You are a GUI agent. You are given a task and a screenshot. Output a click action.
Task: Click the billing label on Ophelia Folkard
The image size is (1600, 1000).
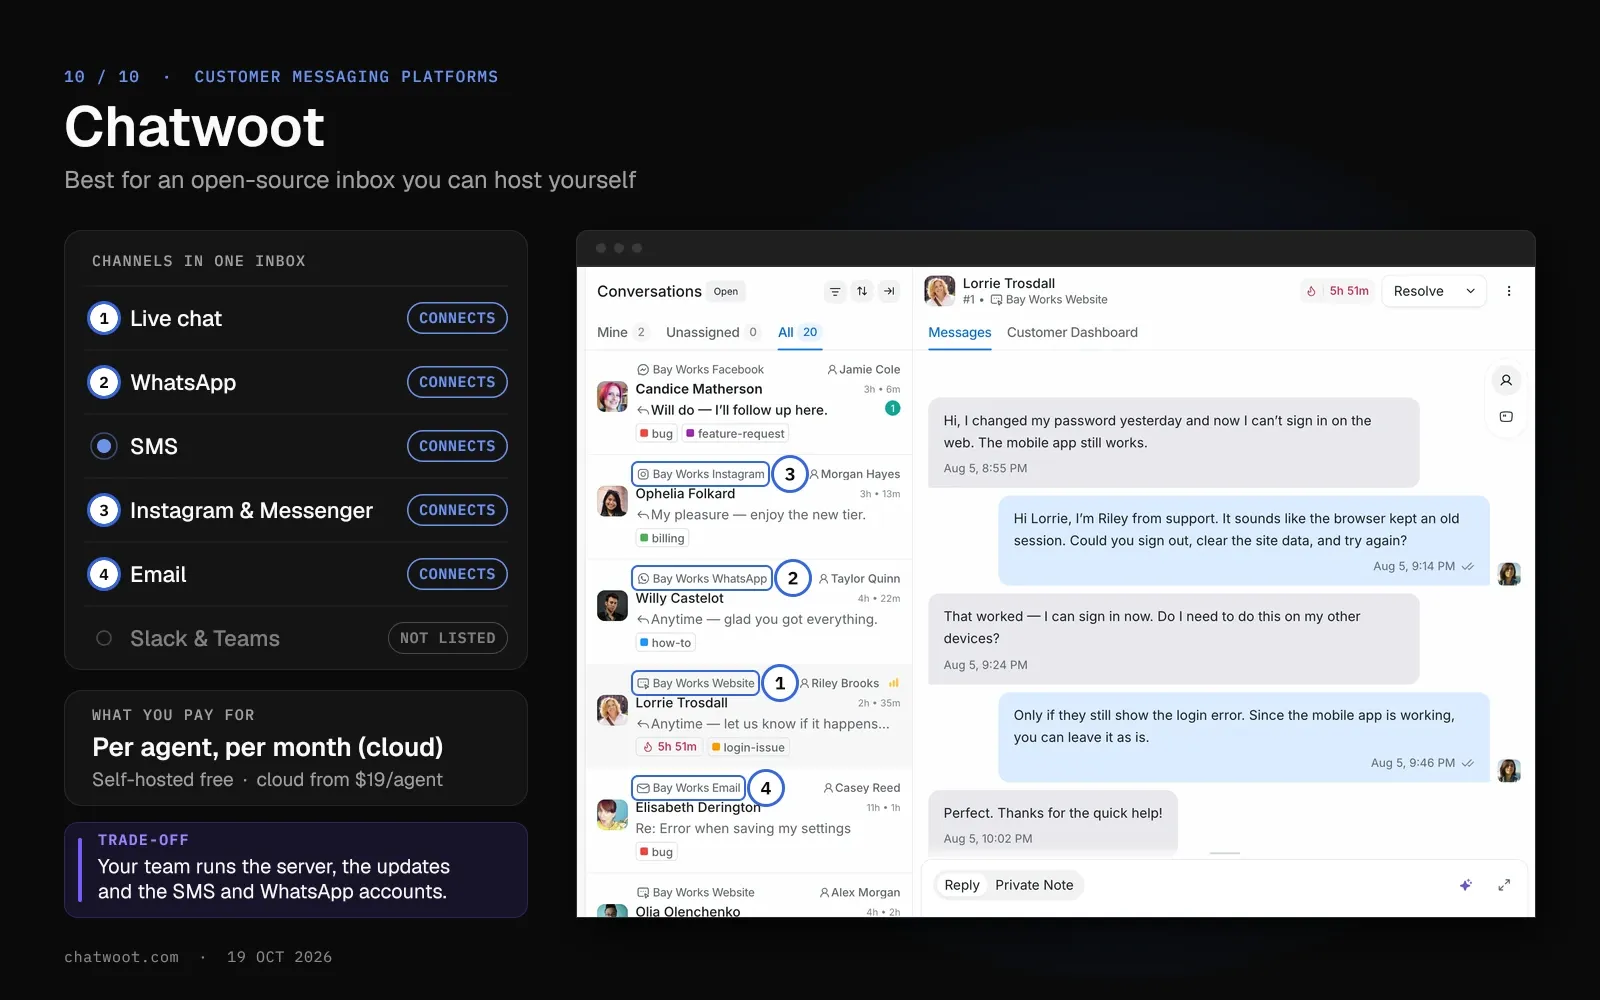click(662, 538)
